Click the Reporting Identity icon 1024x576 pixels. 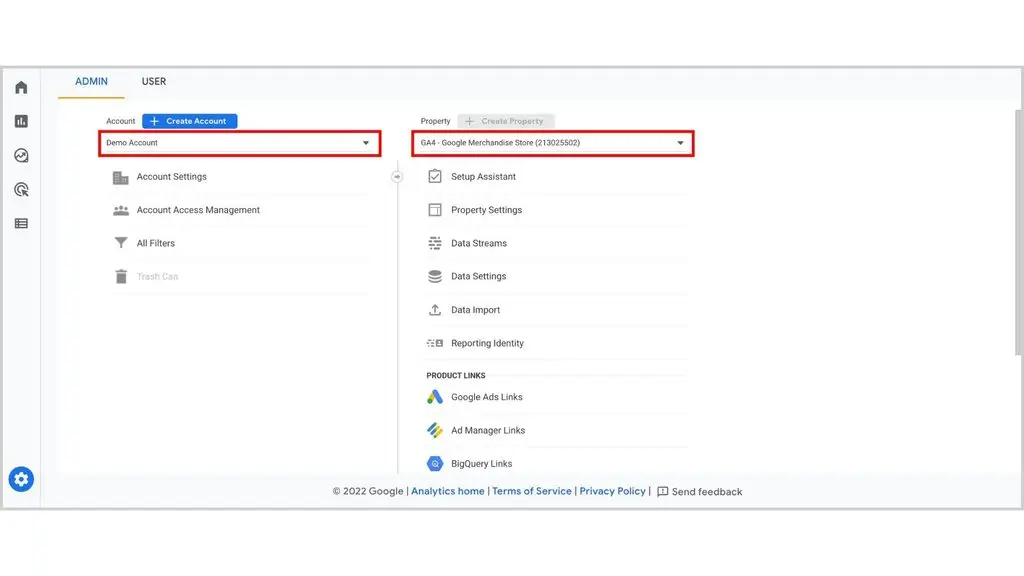[x=435, y=343]
